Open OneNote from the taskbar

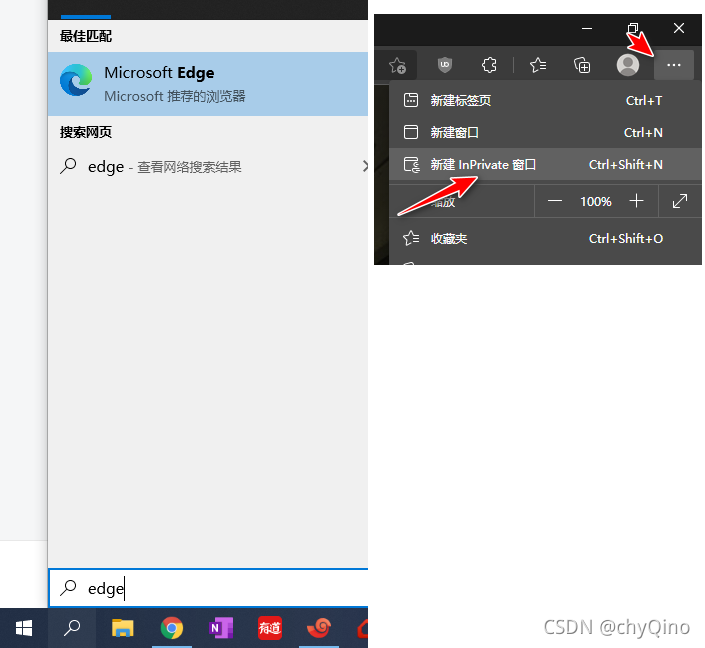pyautogui.click(x=221, y=628)
